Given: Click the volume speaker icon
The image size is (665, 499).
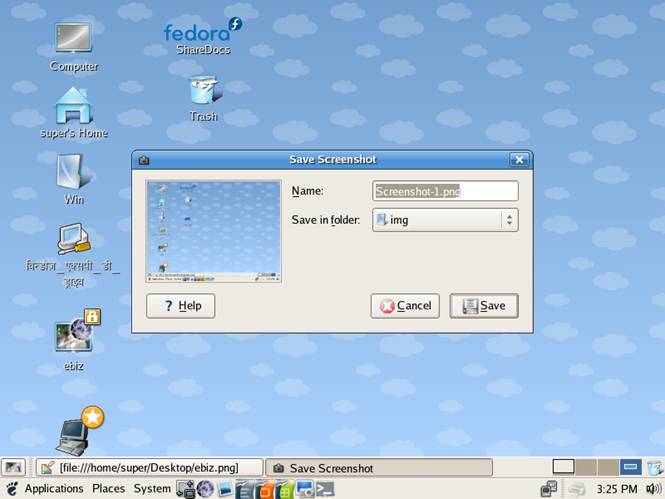Looking at the screenshot, I should (654, 489).
